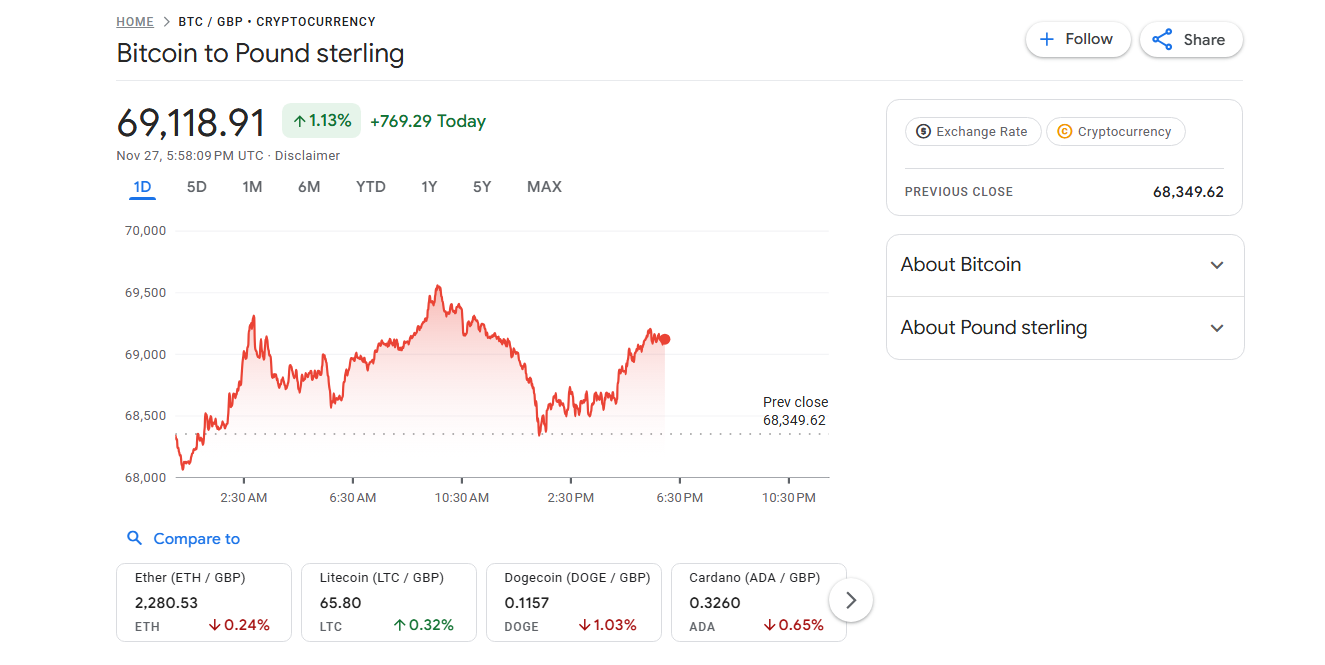Screen dimensions: 1325x665
Task: Click the carousel next arrow
Action: tap(850, 600)
